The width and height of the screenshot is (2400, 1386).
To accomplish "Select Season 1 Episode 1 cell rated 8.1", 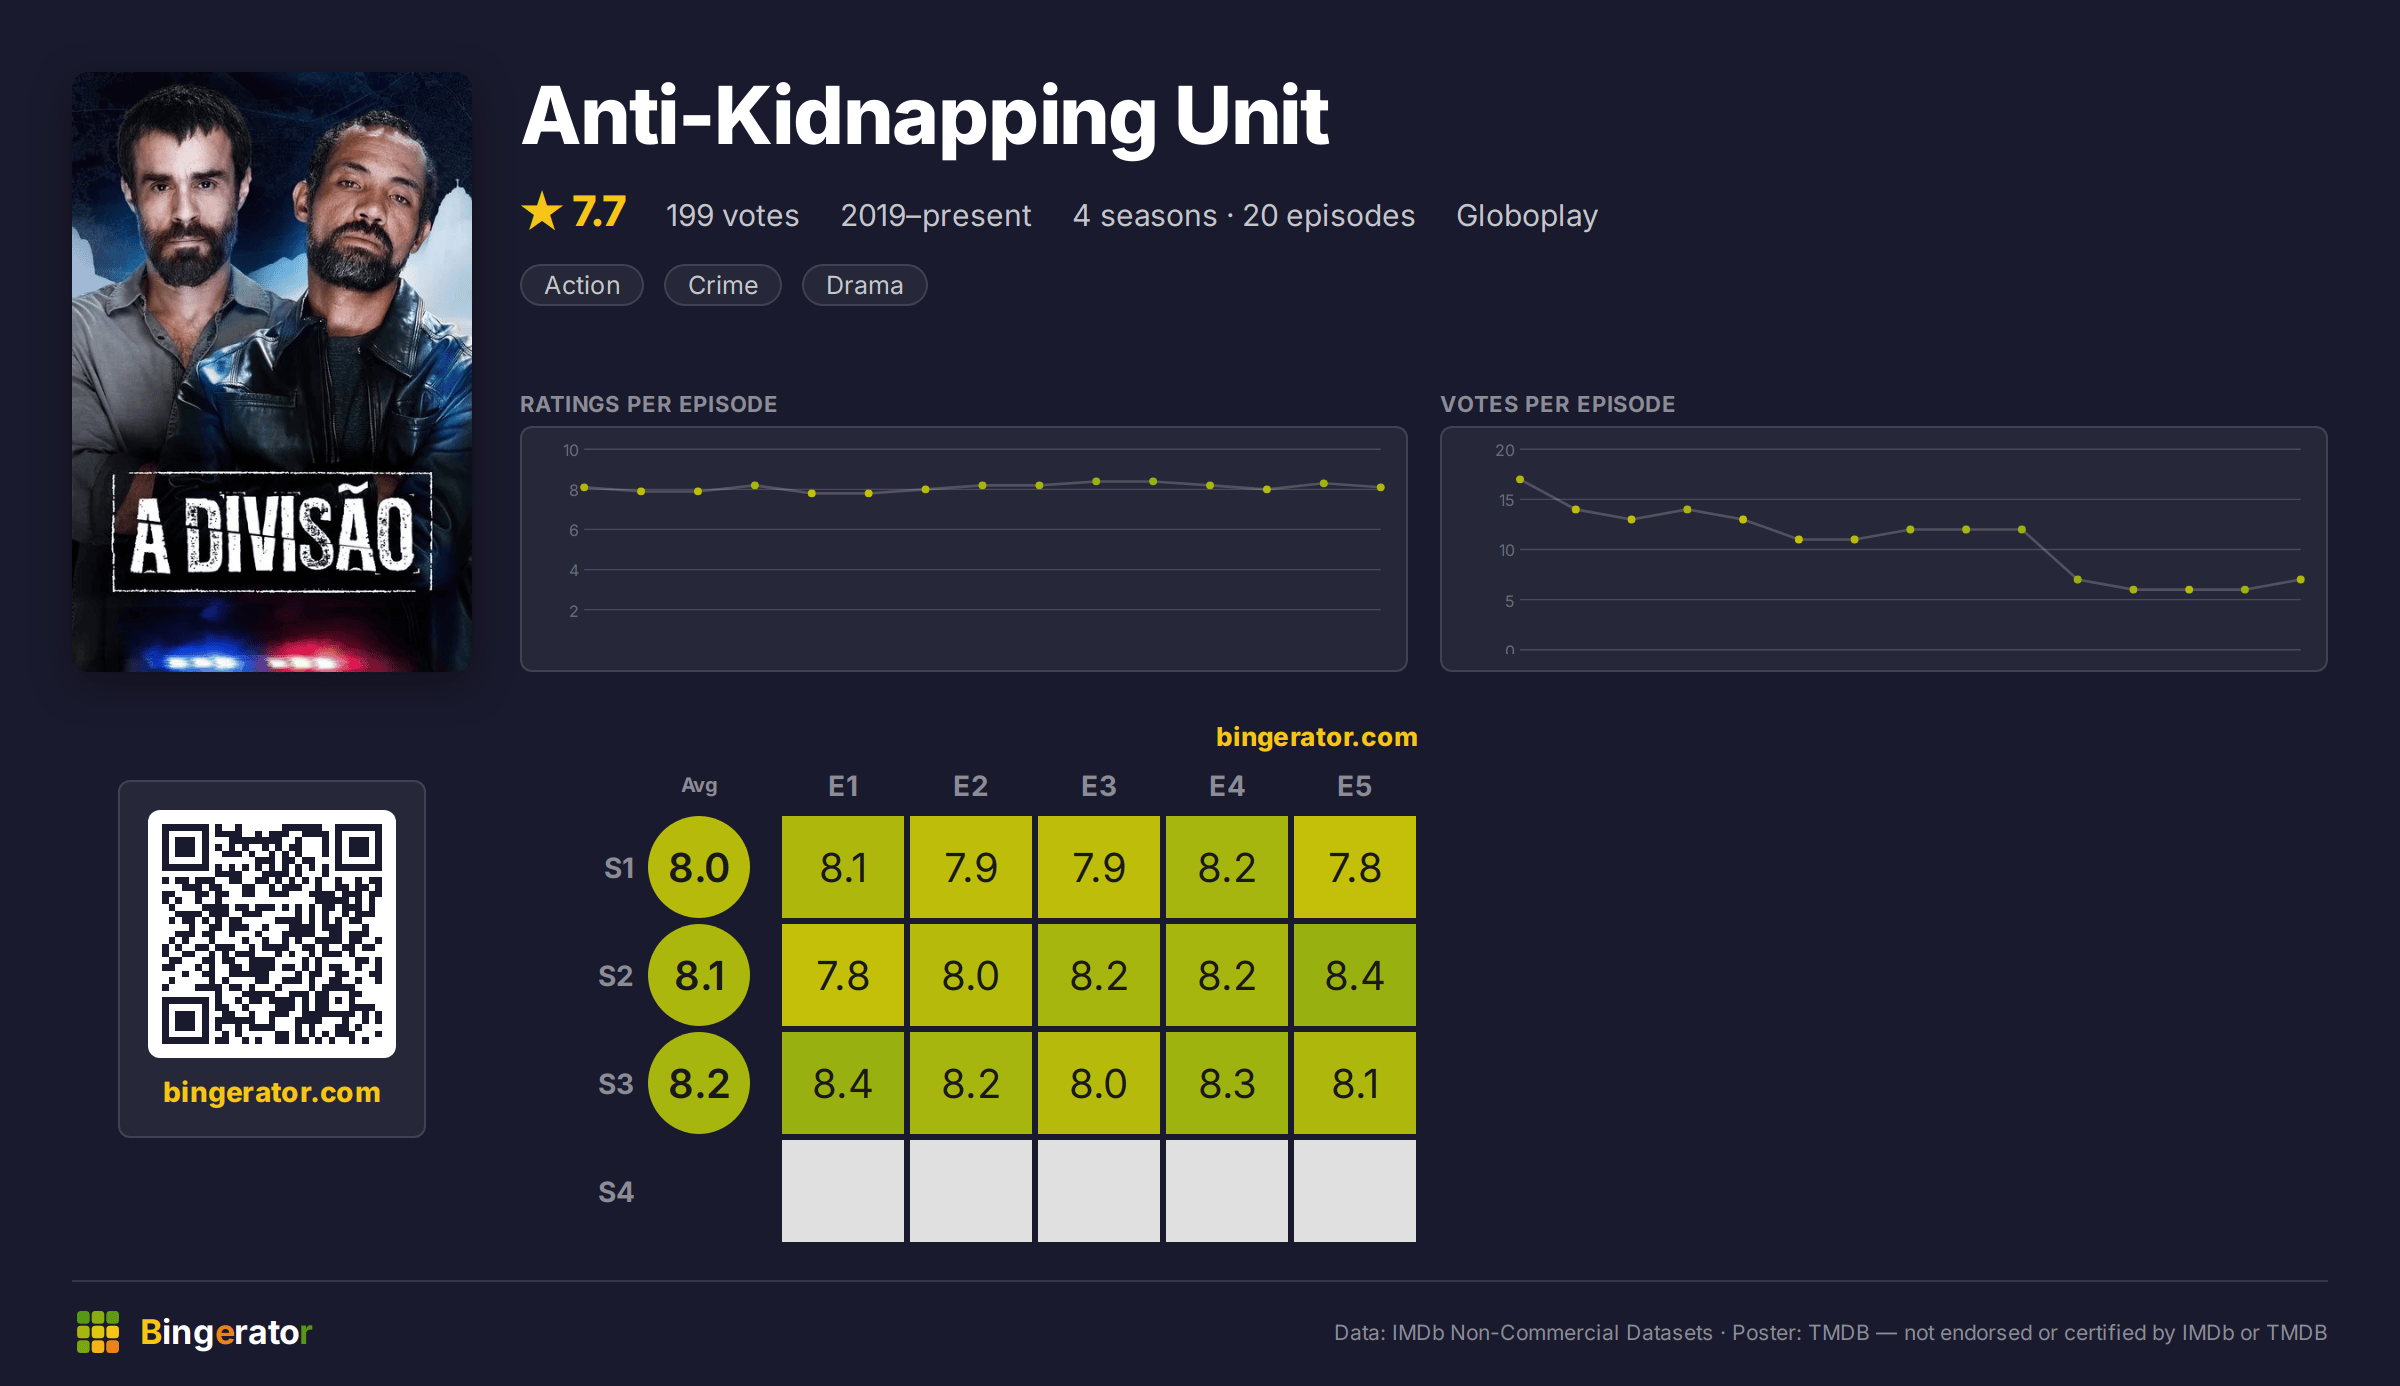I will click(843, 867).
